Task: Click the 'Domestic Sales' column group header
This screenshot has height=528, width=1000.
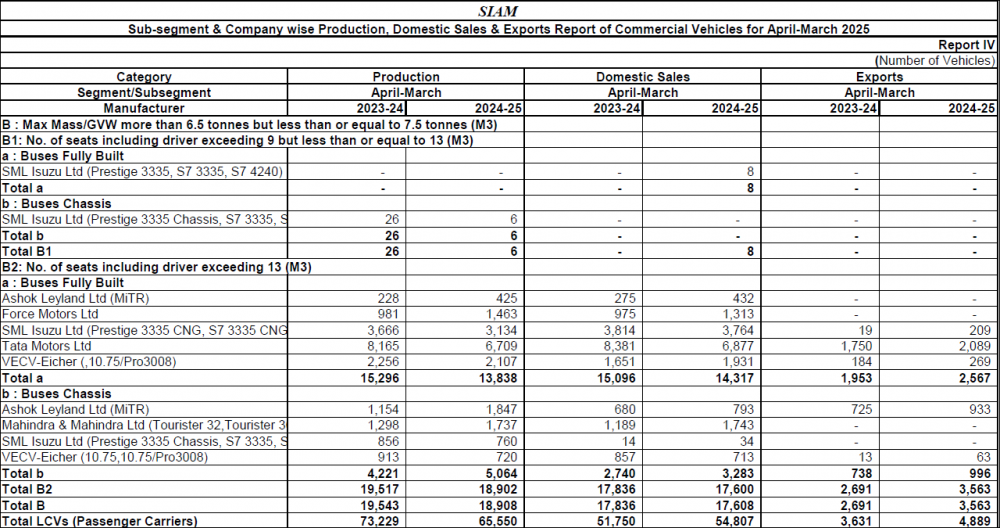Action: pyautogui.click(x=643, y=77)
